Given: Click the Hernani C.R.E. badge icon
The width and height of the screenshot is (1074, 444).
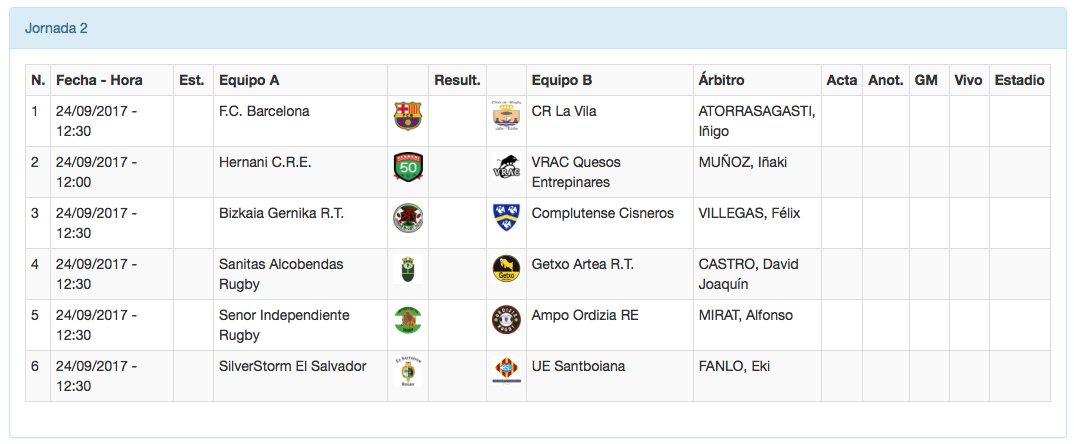Looking at the screenshot, I should 408,167.
